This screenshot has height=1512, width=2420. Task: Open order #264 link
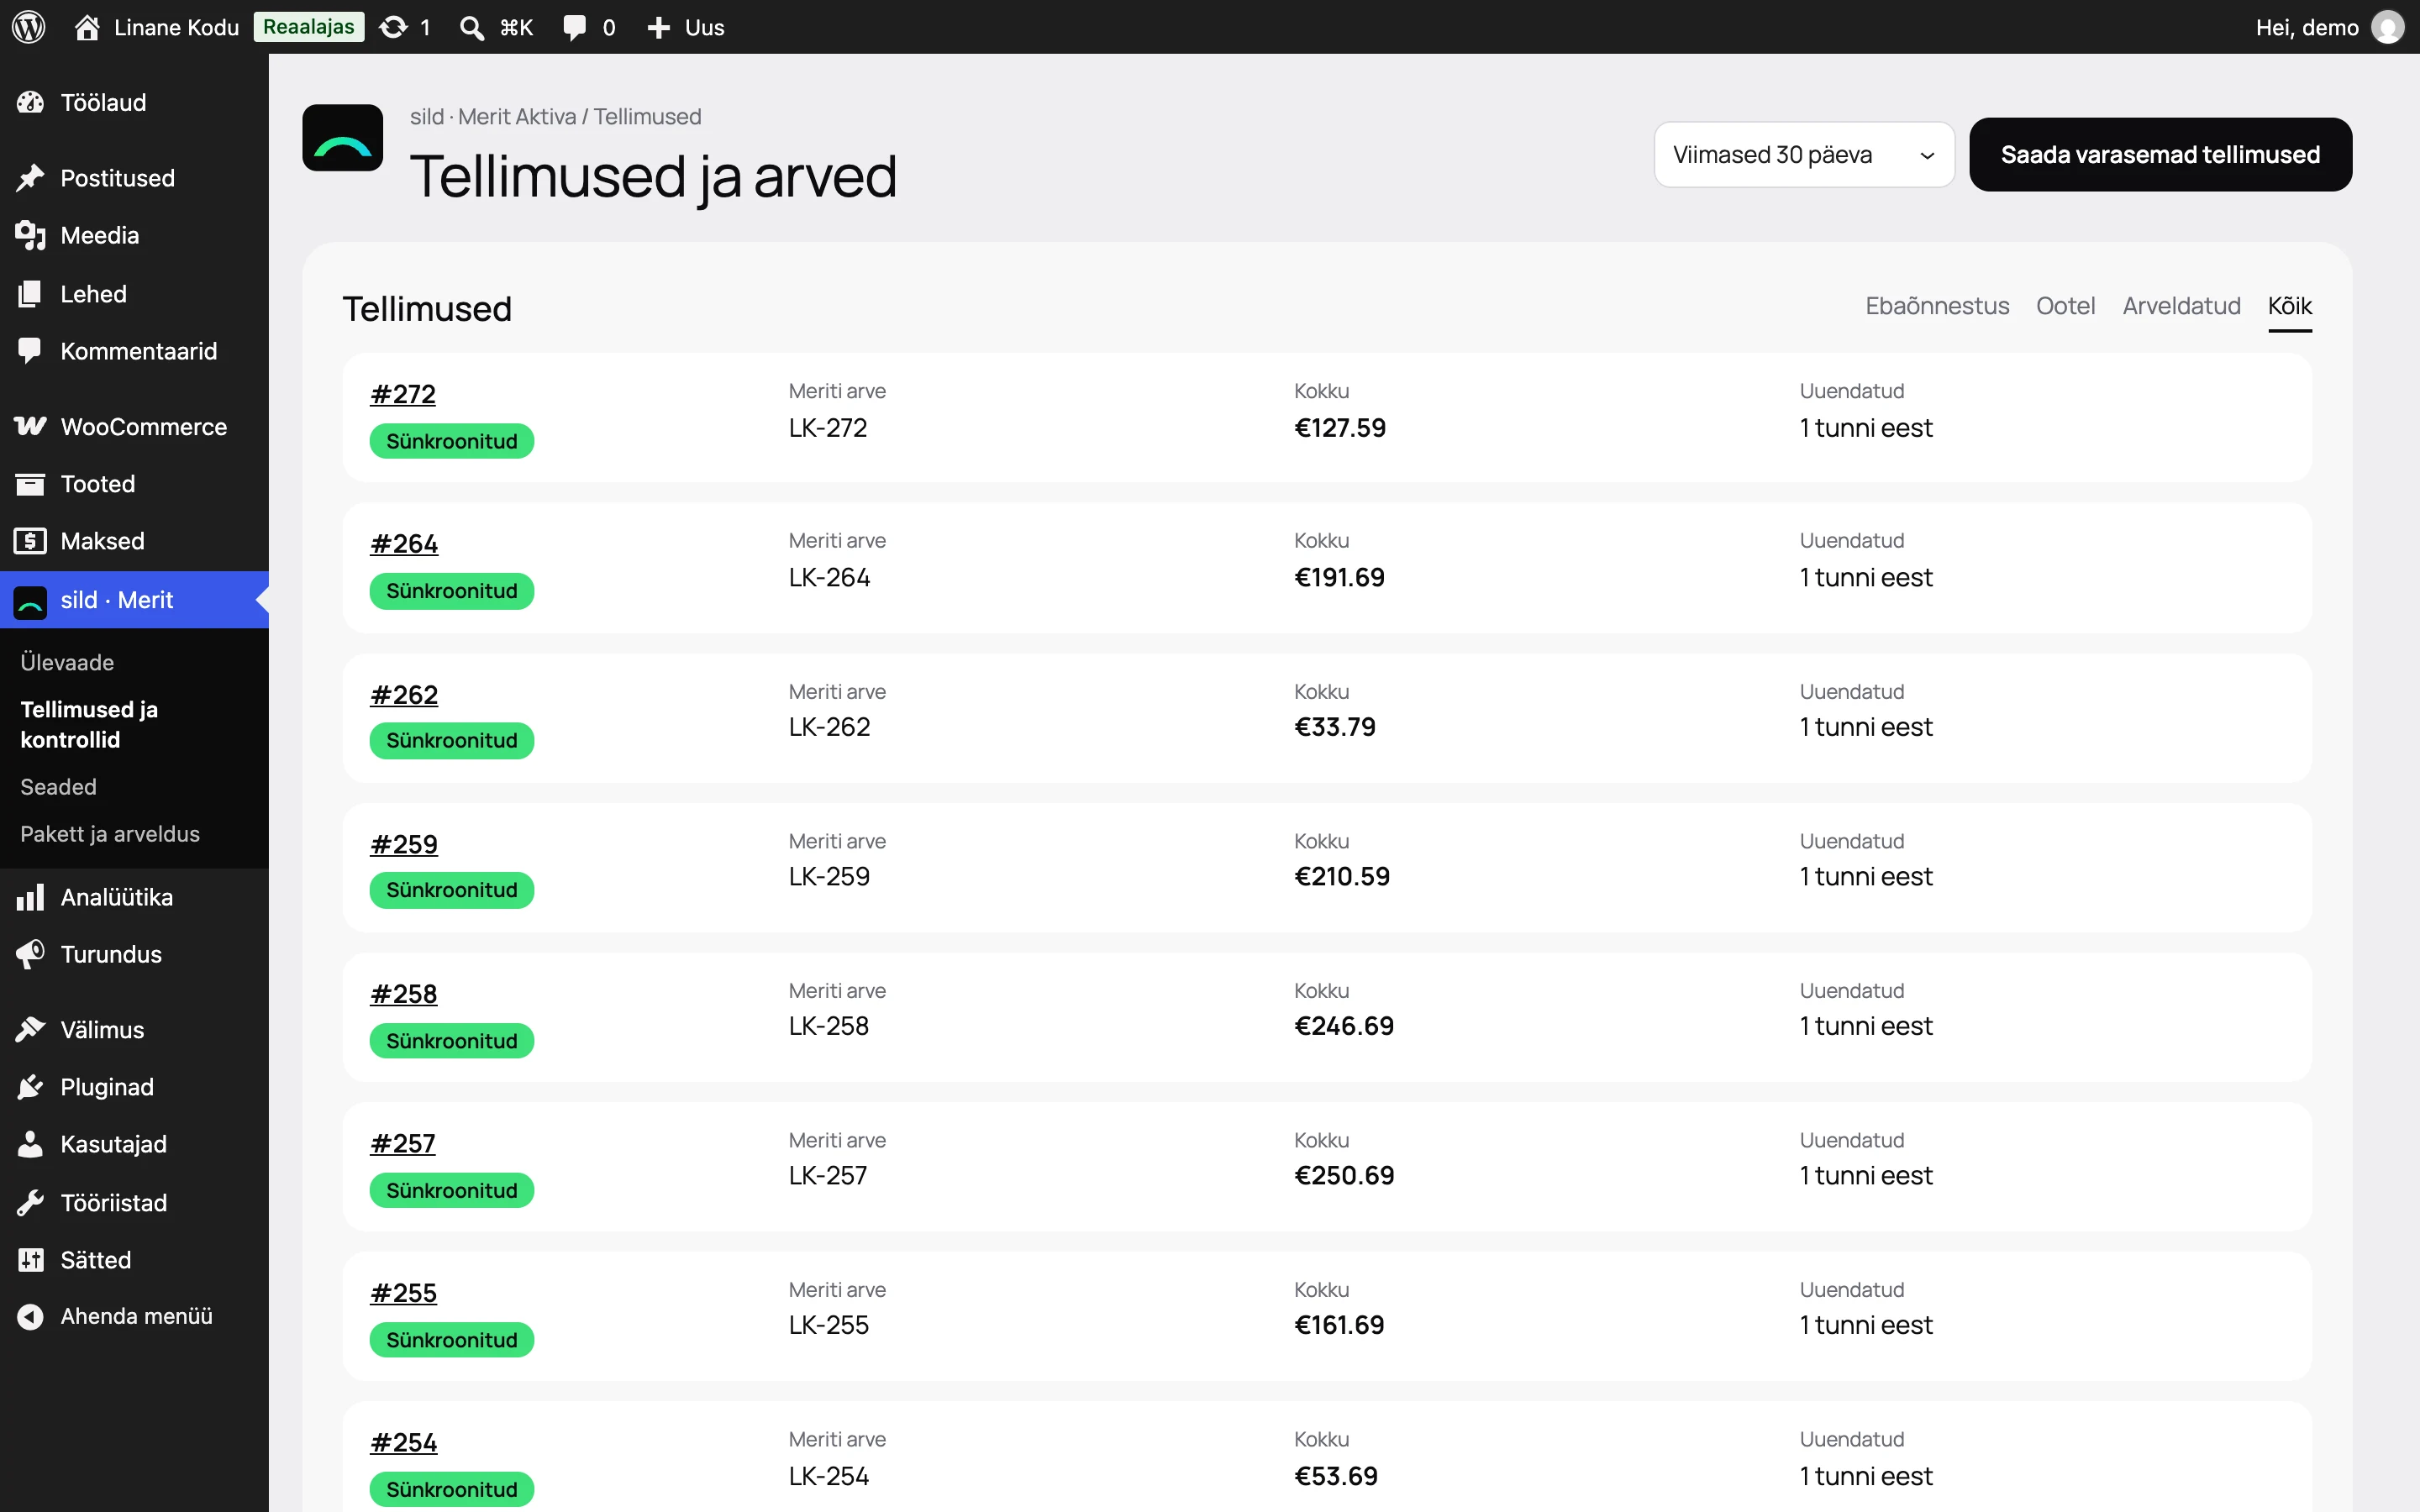(x=404, y=544)
